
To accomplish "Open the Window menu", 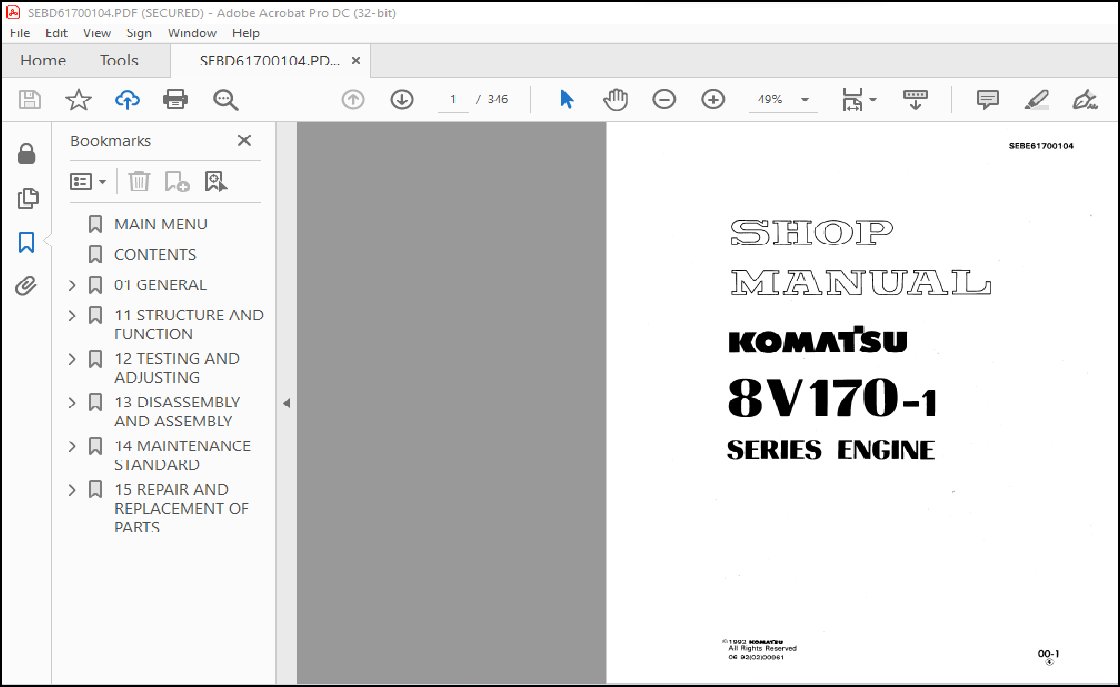I will tap(192, 33).
